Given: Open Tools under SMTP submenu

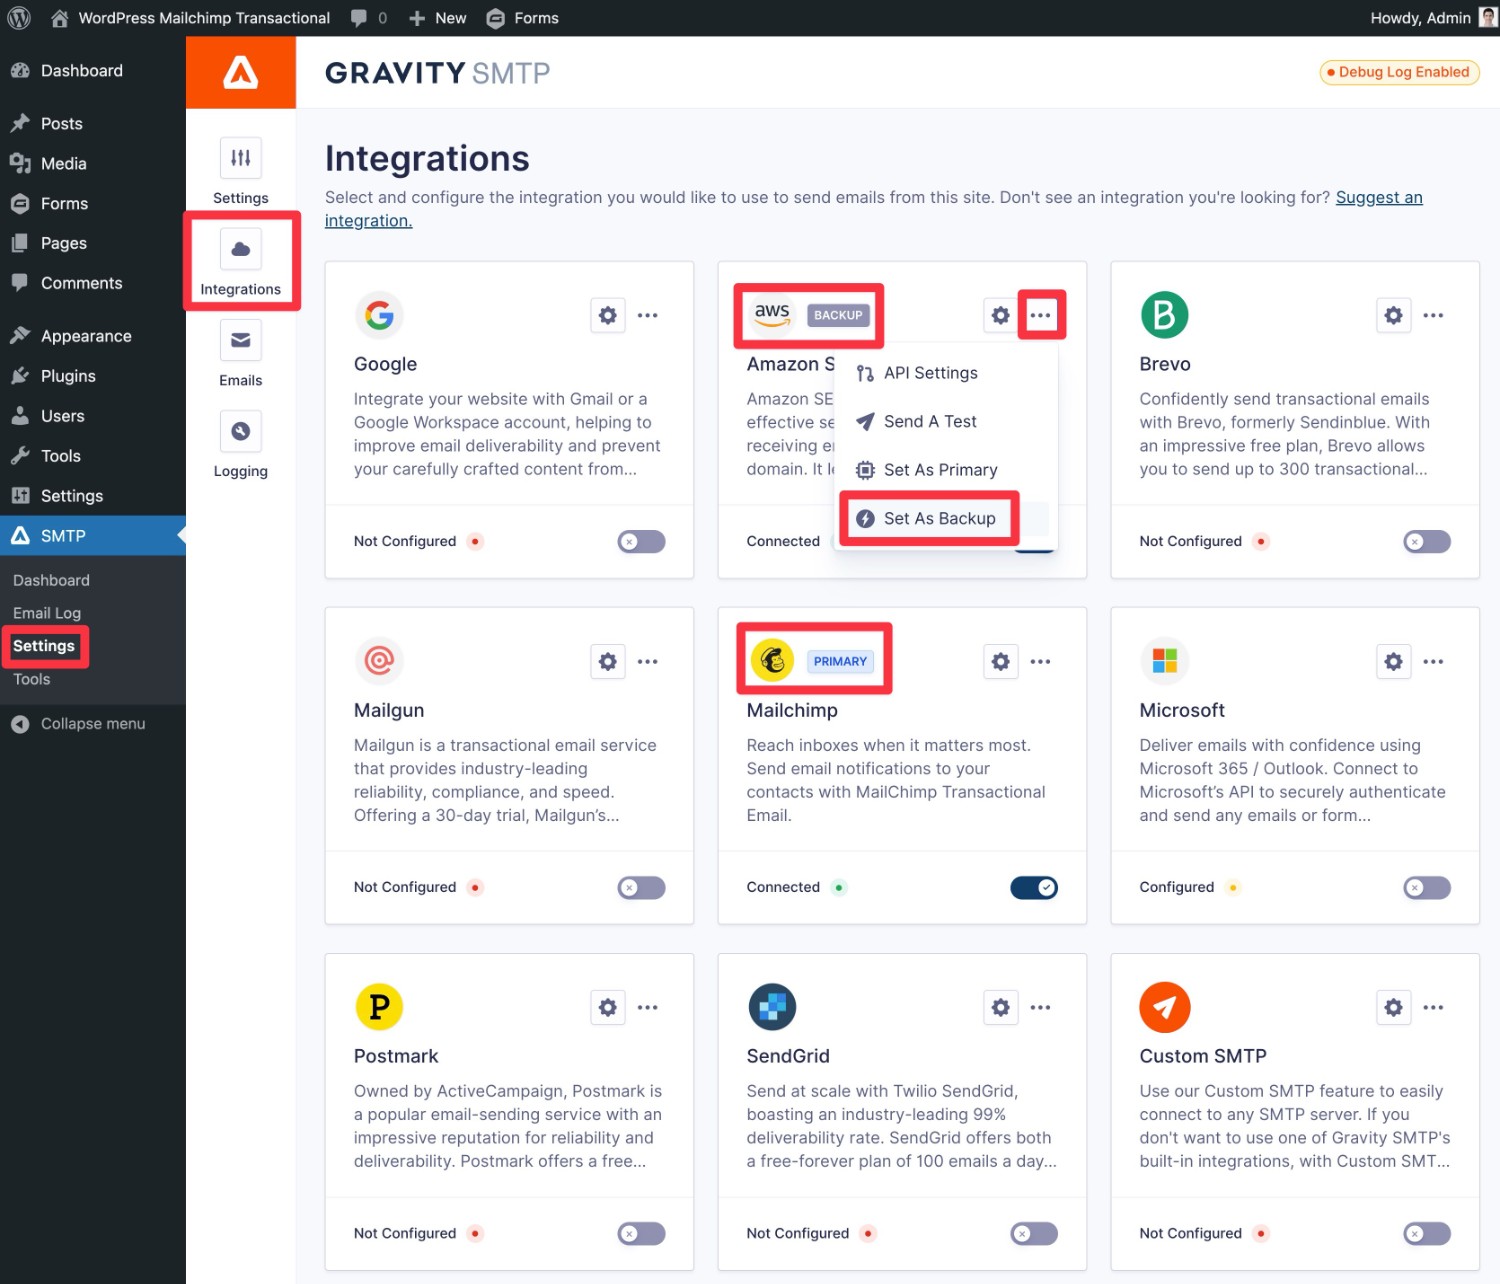Looking at the screenshot, I should pyautogui.click(x=31, y=679).
